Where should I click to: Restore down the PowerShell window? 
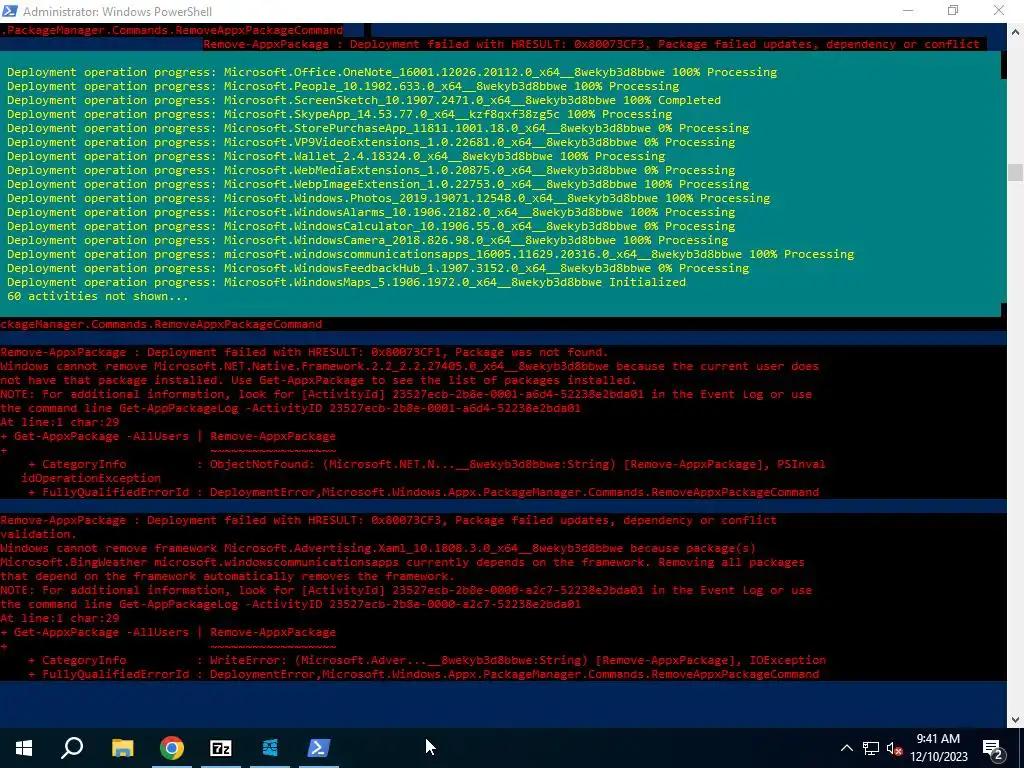point(953,10)
